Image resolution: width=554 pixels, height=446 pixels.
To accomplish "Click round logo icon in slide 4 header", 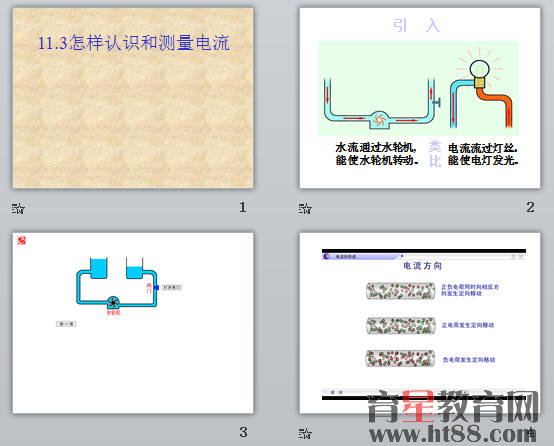I will [x=327, y=256].
